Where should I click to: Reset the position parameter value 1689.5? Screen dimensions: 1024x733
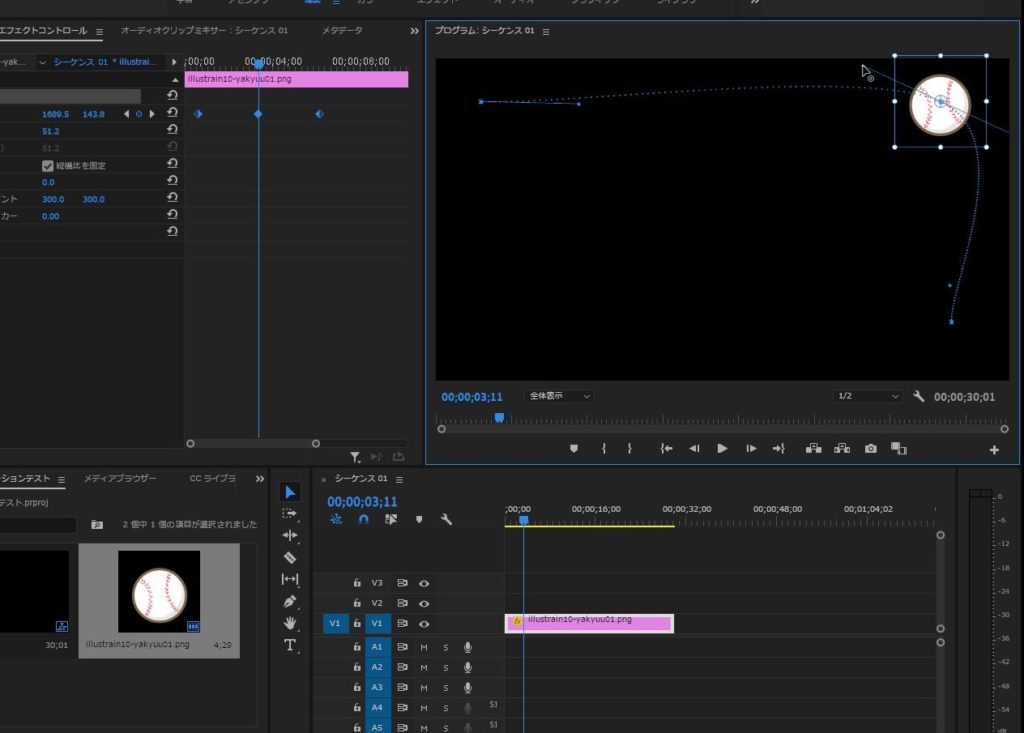(x=172, y=115)
